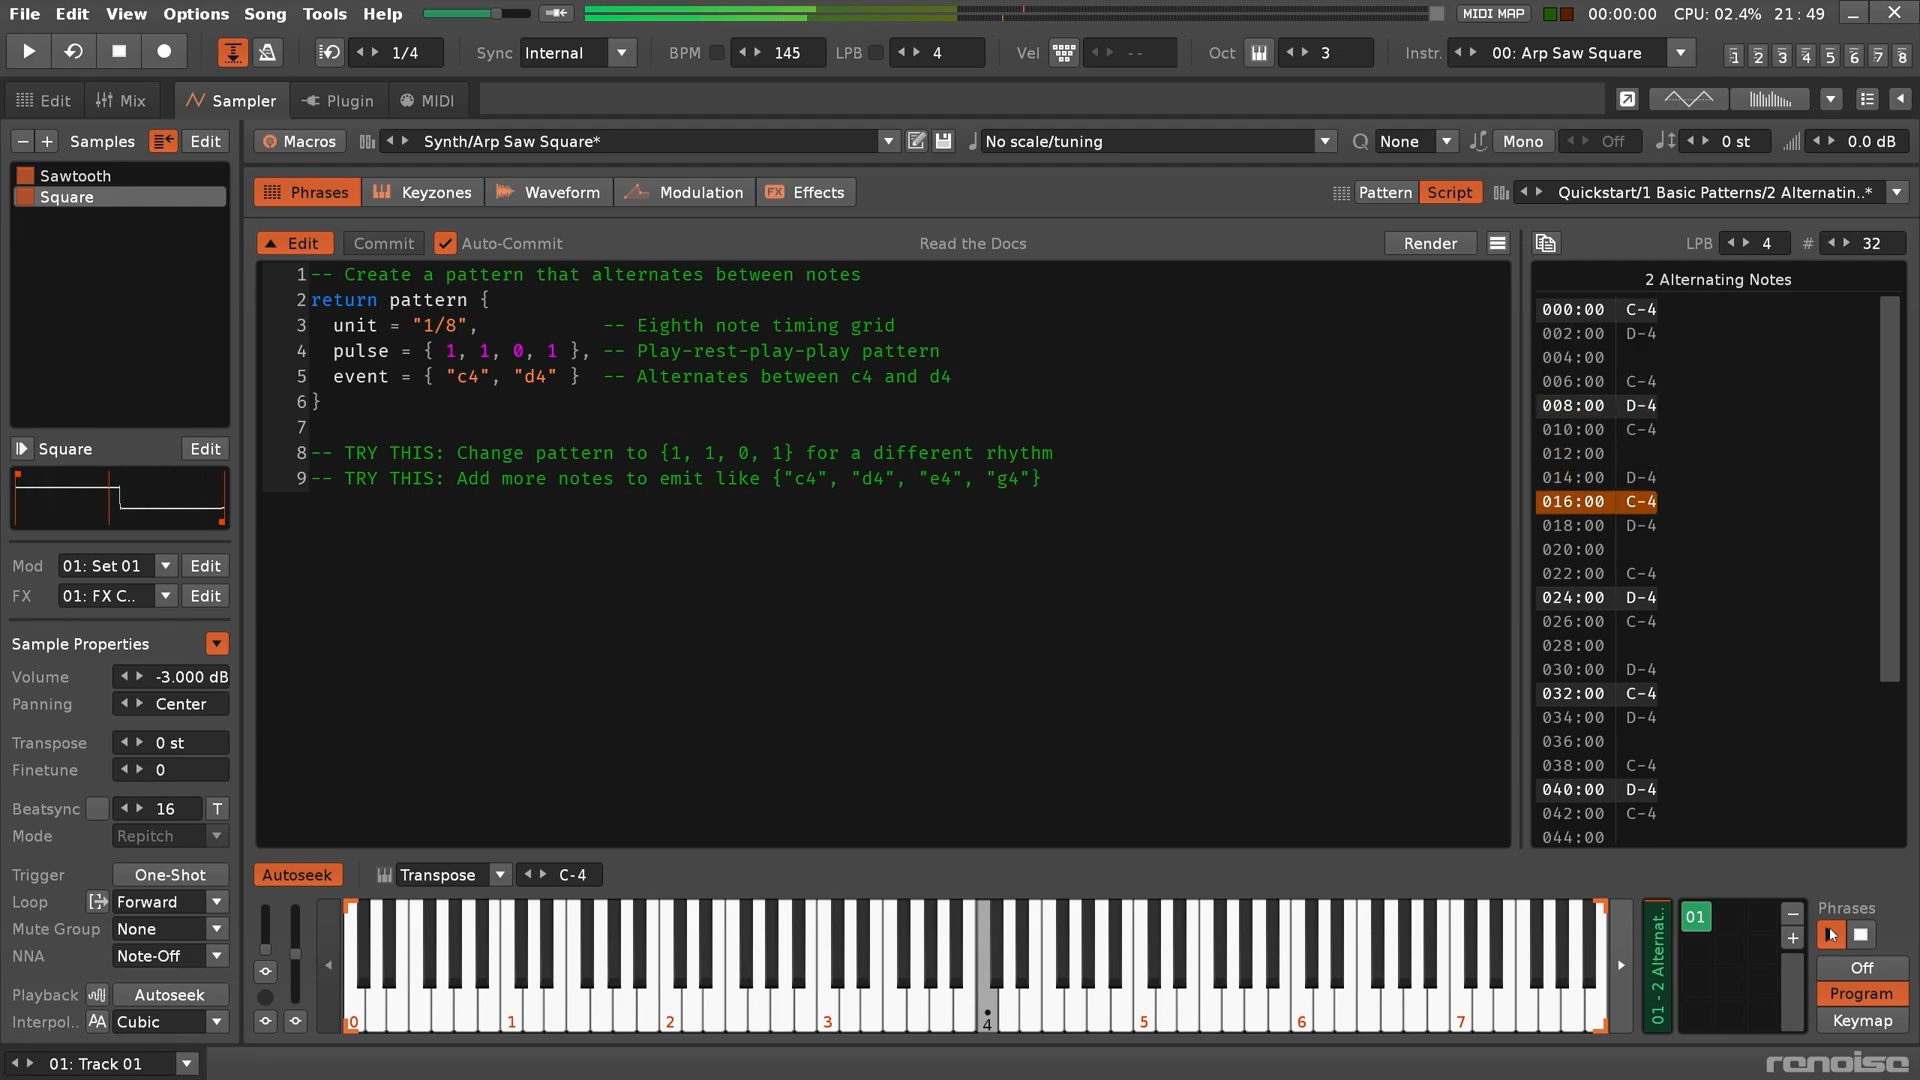Toggle the Auto-Commit checkbox
This screenshot has height=1080, width=1920.
click(x=445, y=243)
